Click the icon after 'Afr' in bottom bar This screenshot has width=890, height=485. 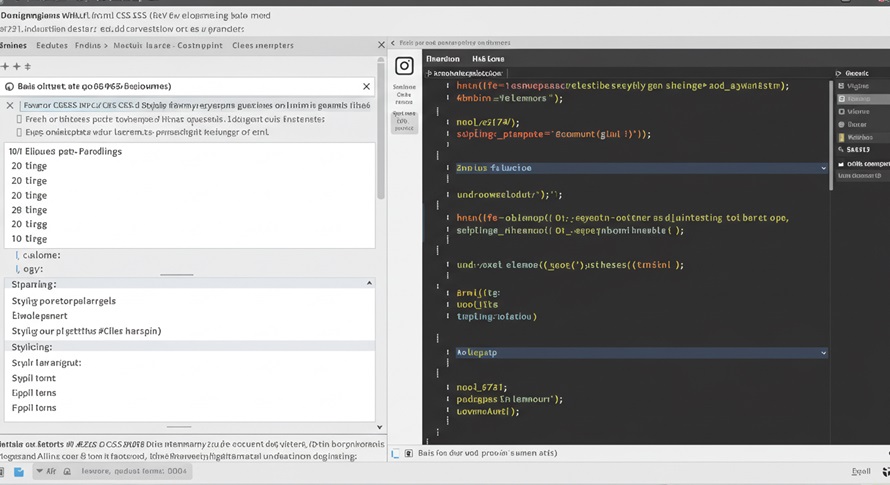(x=67, y=471)
